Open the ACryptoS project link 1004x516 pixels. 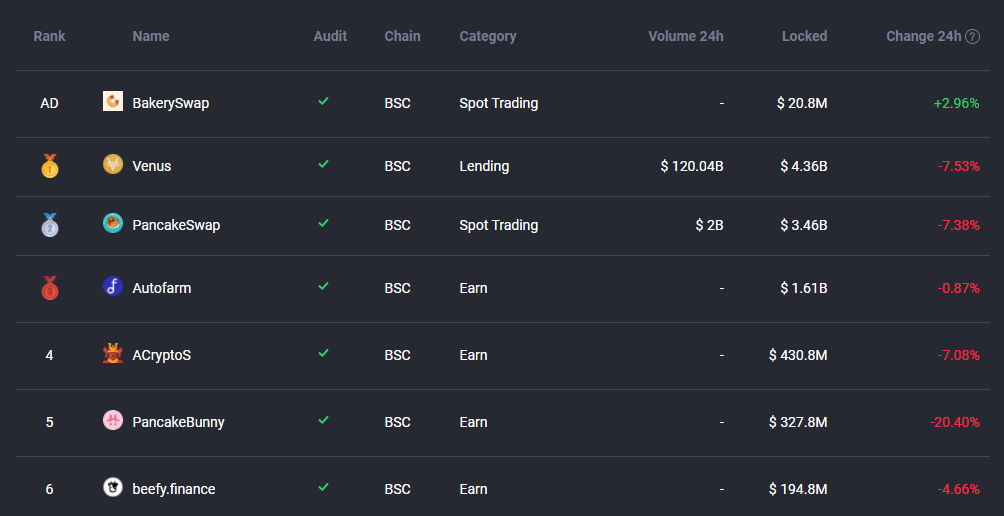162,355
